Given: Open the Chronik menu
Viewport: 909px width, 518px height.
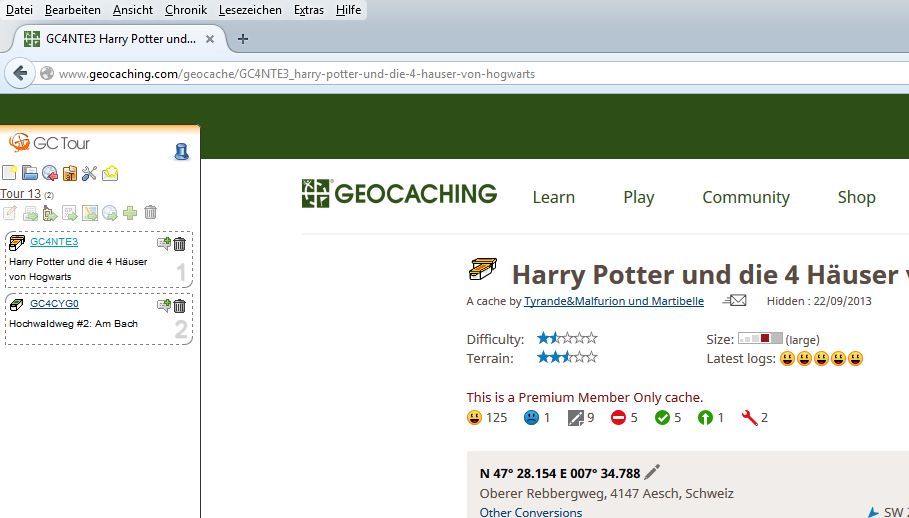Looking at the screenshot, I should pyautogui.click(x=186, y=10).
